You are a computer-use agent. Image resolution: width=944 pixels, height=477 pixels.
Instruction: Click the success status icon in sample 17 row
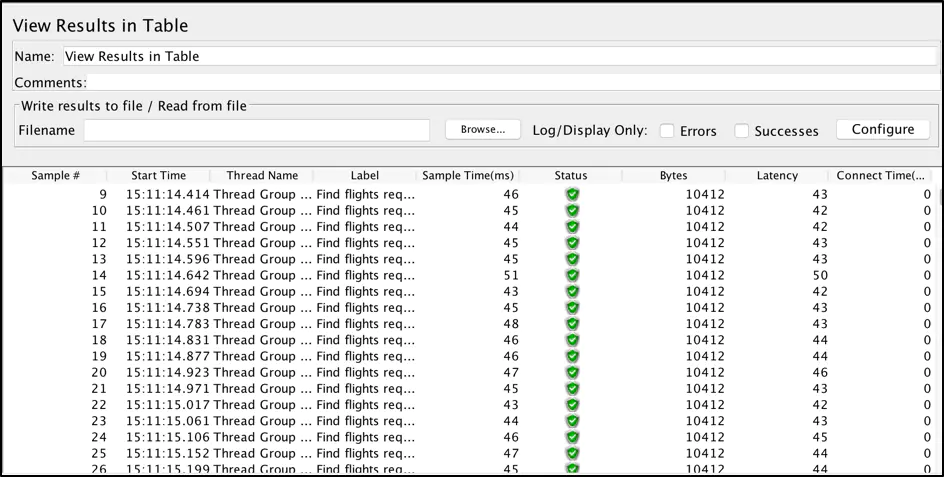tap(573, 324)
